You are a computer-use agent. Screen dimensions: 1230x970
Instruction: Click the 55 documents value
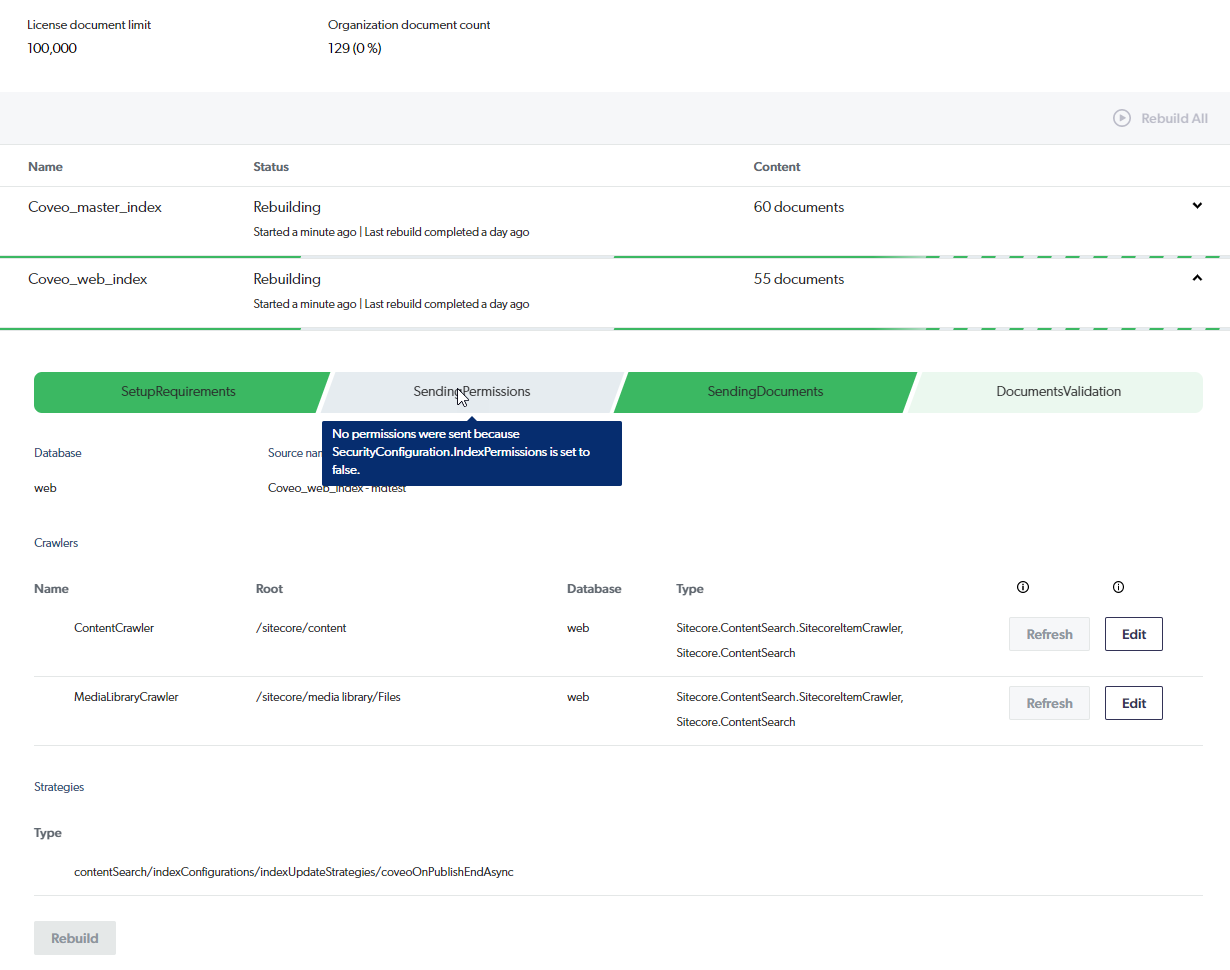(799, 279)
